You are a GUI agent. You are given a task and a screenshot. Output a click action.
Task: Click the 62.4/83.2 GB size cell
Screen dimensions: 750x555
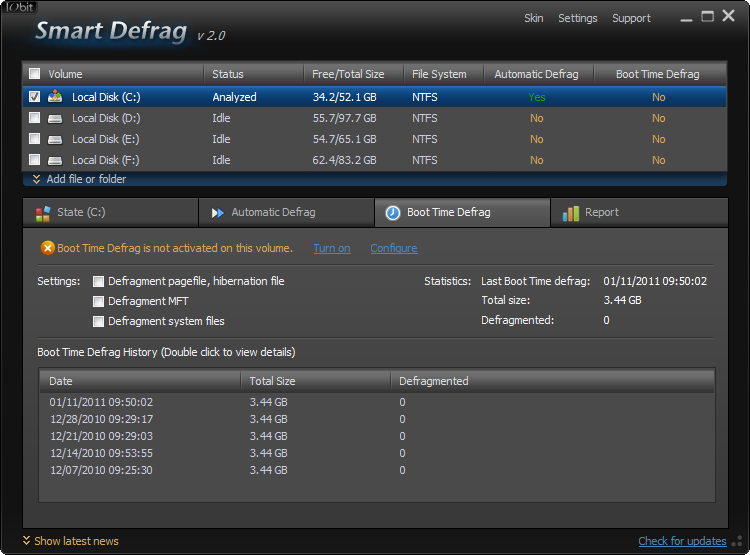344,160
